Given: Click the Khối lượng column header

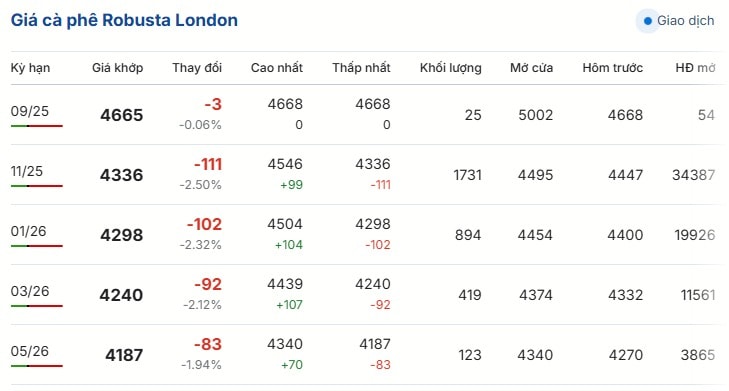Looking at the screenshot, I should pos(451,68).
